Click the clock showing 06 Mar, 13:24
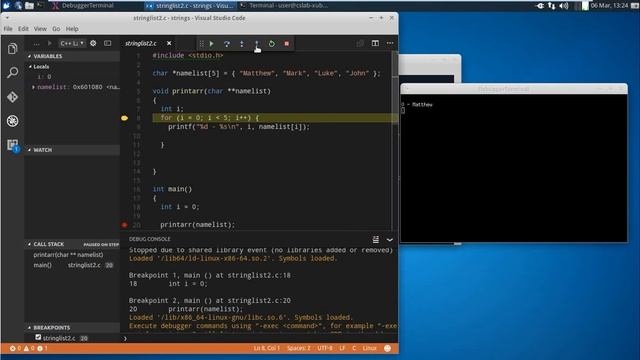640x360 pixels. click(609, 6)
